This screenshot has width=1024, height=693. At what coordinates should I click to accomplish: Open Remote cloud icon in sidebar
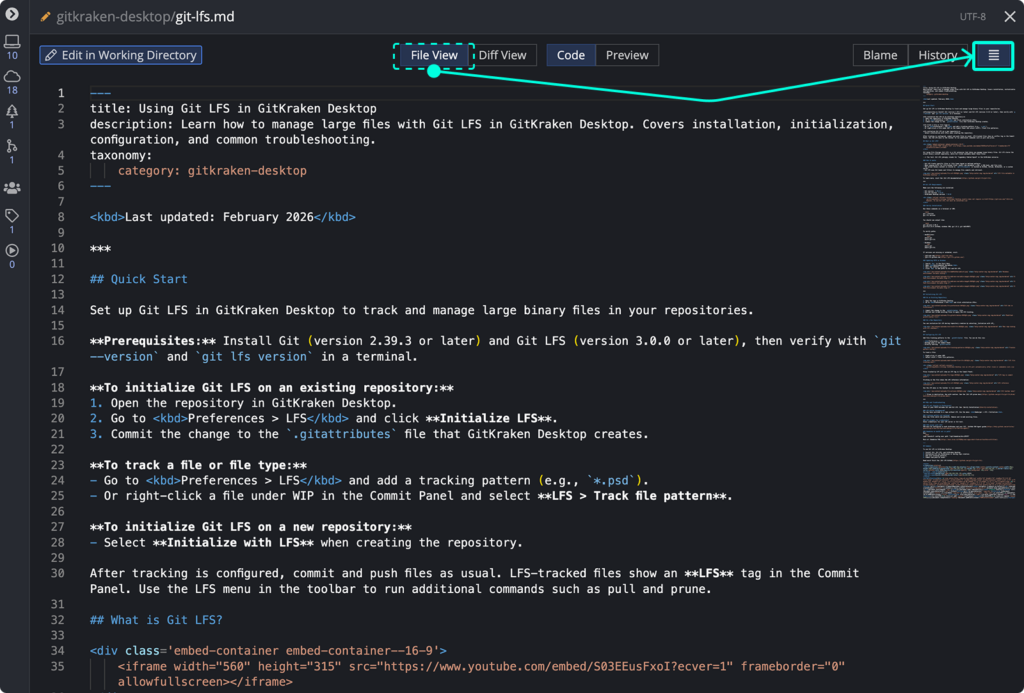coord(12,76)
